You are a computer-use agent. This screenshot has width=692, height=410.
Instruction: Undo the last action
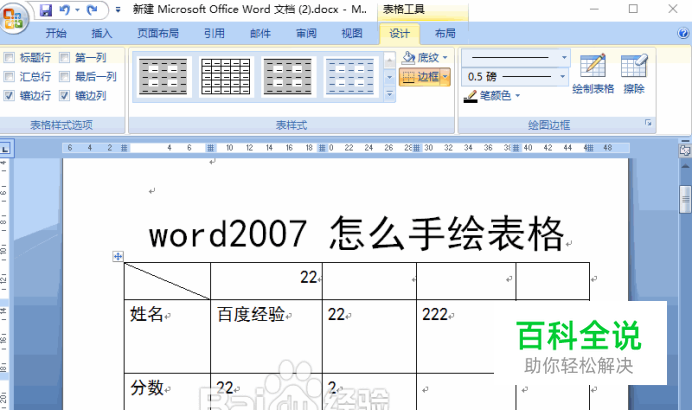click(64, 10)
